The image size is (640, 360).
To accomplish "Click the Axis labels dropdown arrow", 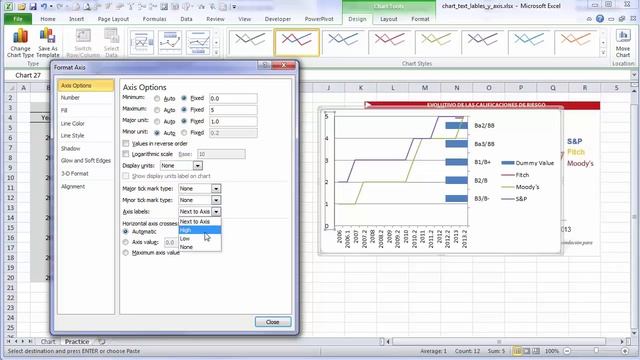I will coord(216,211).
